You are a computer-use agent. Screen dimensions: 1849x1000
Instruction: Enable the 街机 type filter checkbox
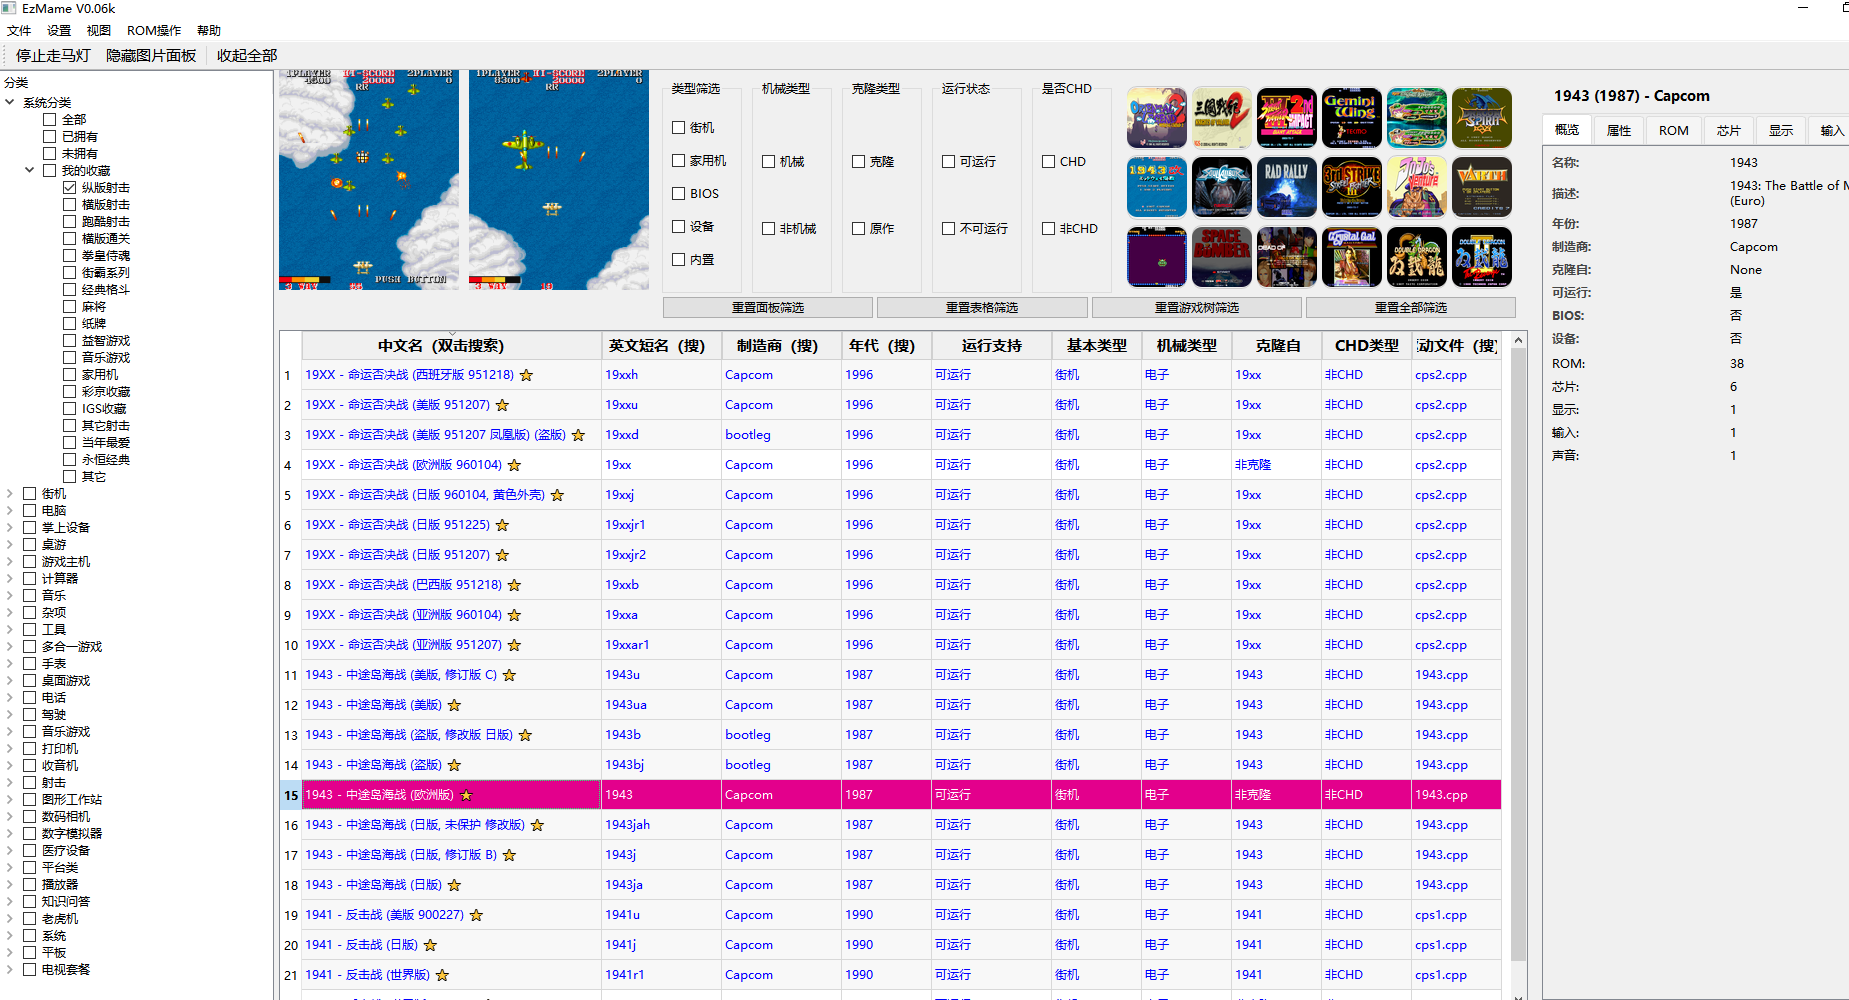click(x=679, y=127)
